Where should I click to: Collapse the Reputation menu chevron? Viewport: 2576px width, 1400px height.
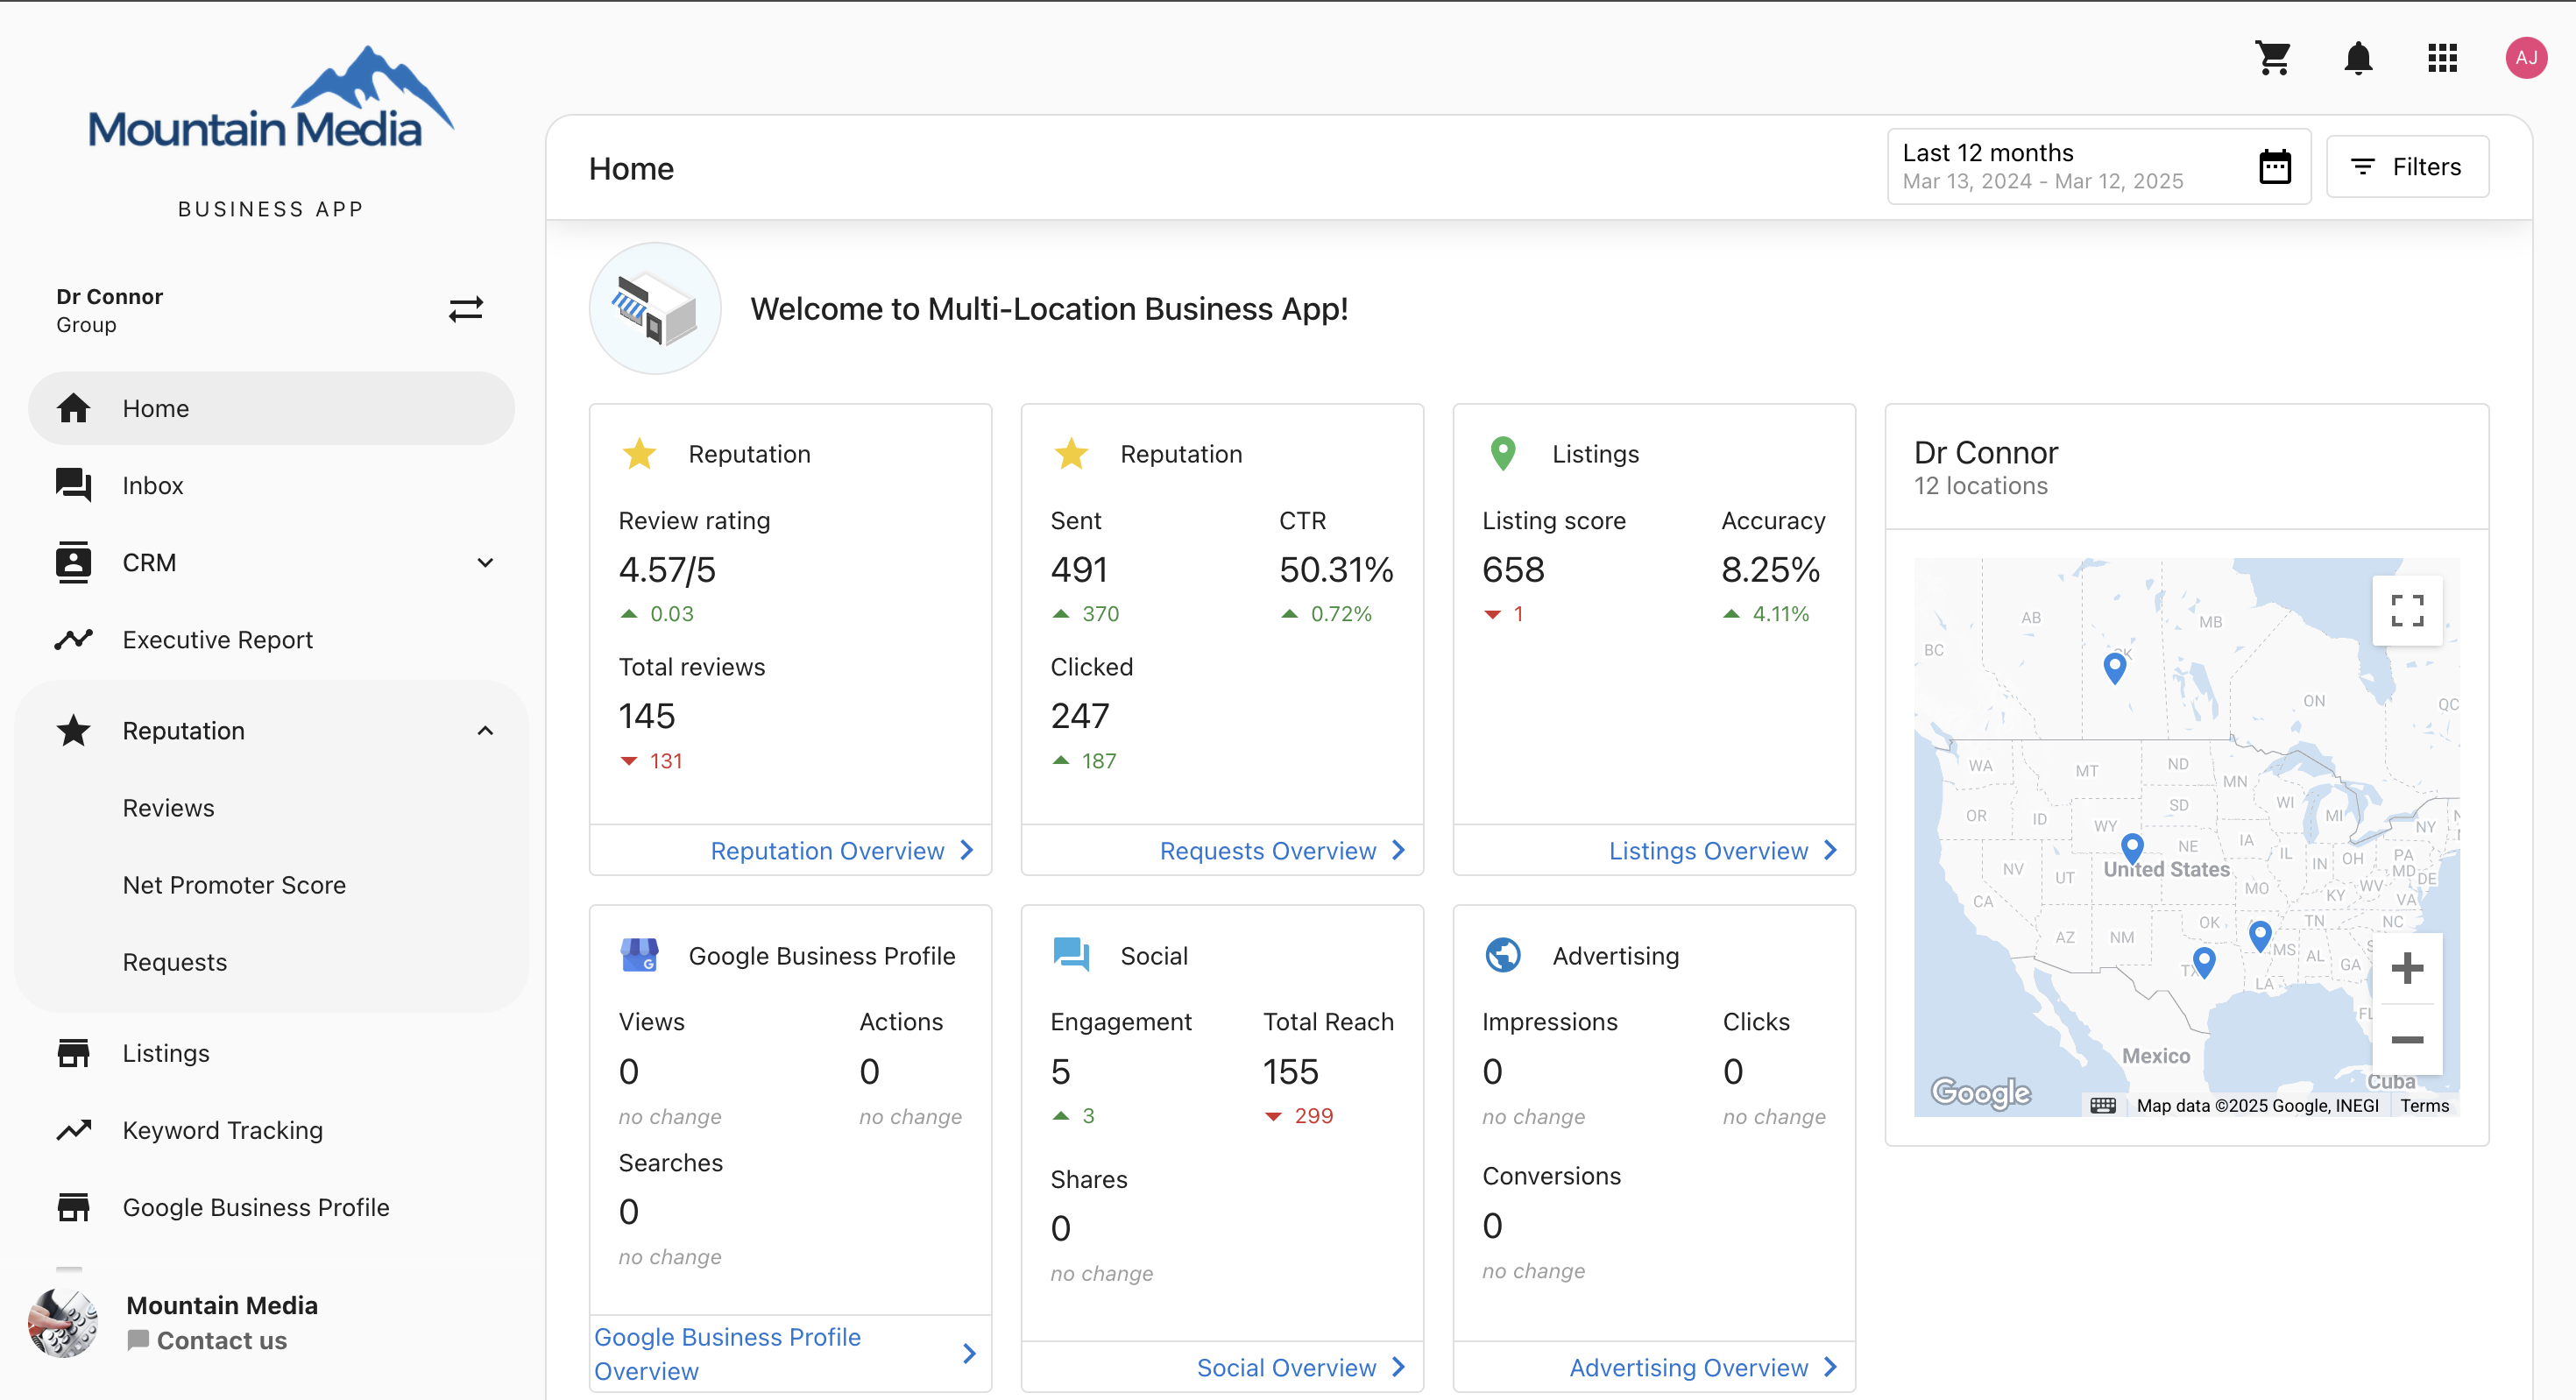[x=485, y=730]
